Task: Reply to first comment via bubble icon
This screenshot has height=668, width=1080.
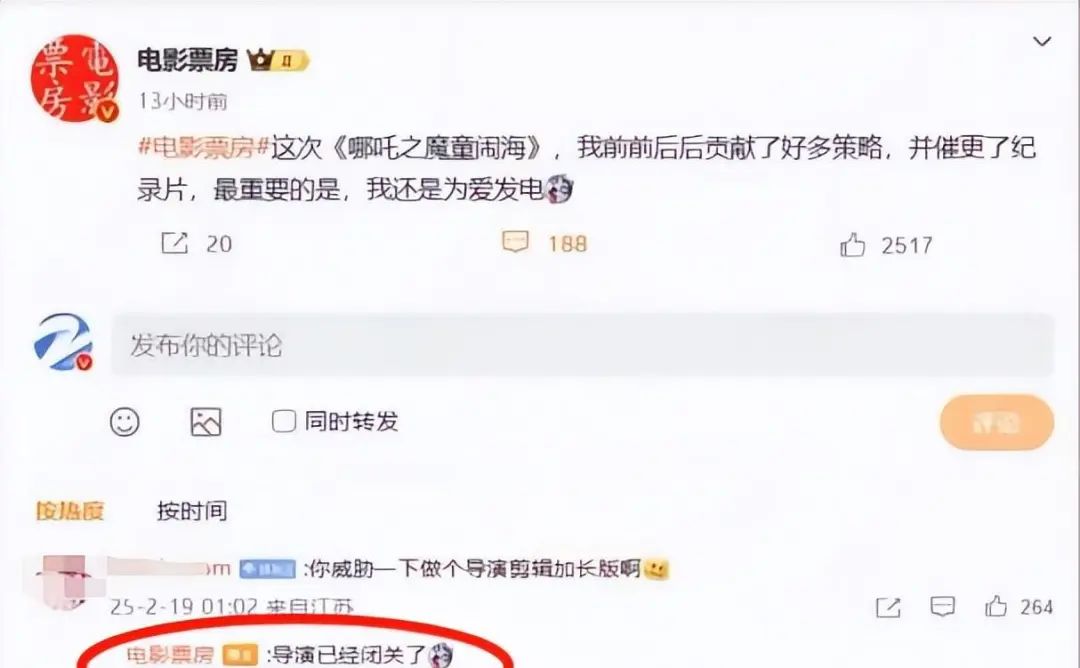Action: point(942,606)
